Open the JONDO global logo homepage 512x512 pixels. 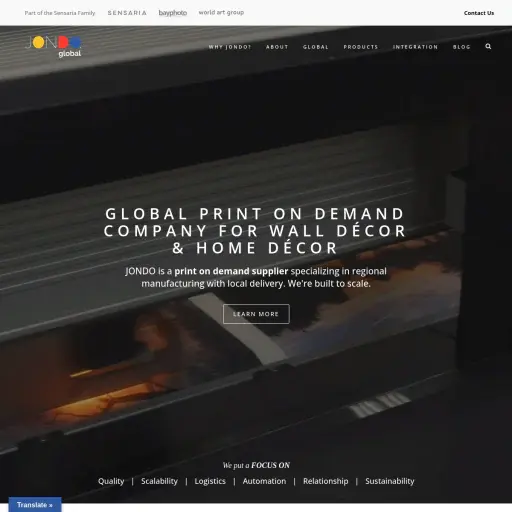[53, 47]
